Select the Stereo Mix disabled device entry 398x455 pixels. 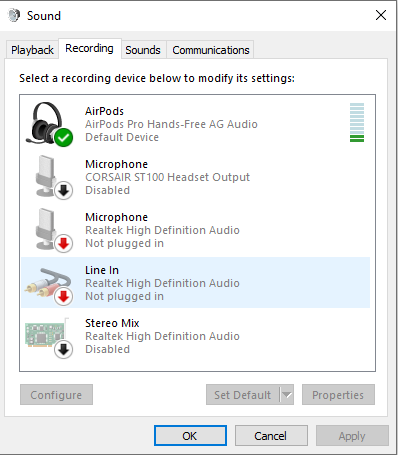(196, 336)
